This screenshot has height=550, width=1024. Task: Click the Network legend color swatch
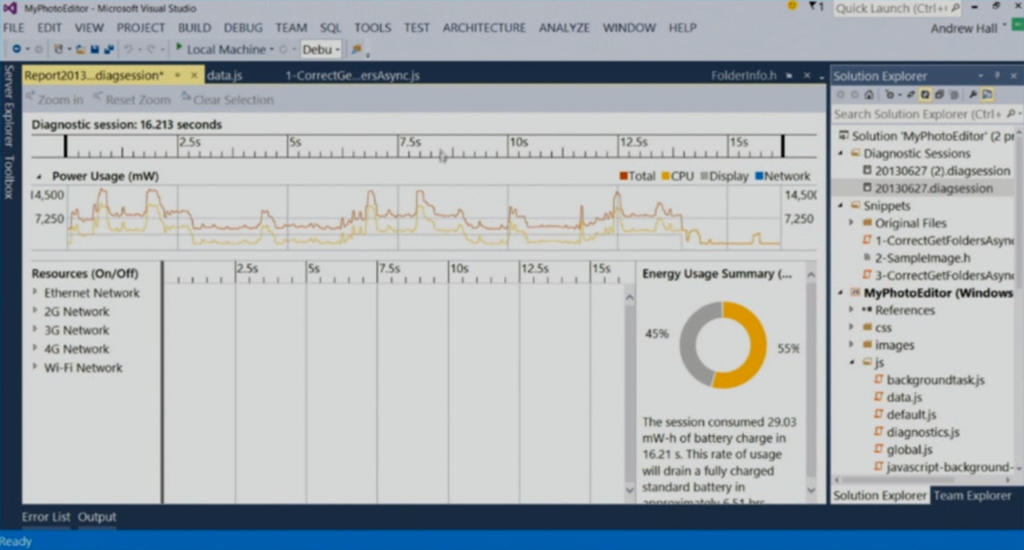(x=759, y=176)
